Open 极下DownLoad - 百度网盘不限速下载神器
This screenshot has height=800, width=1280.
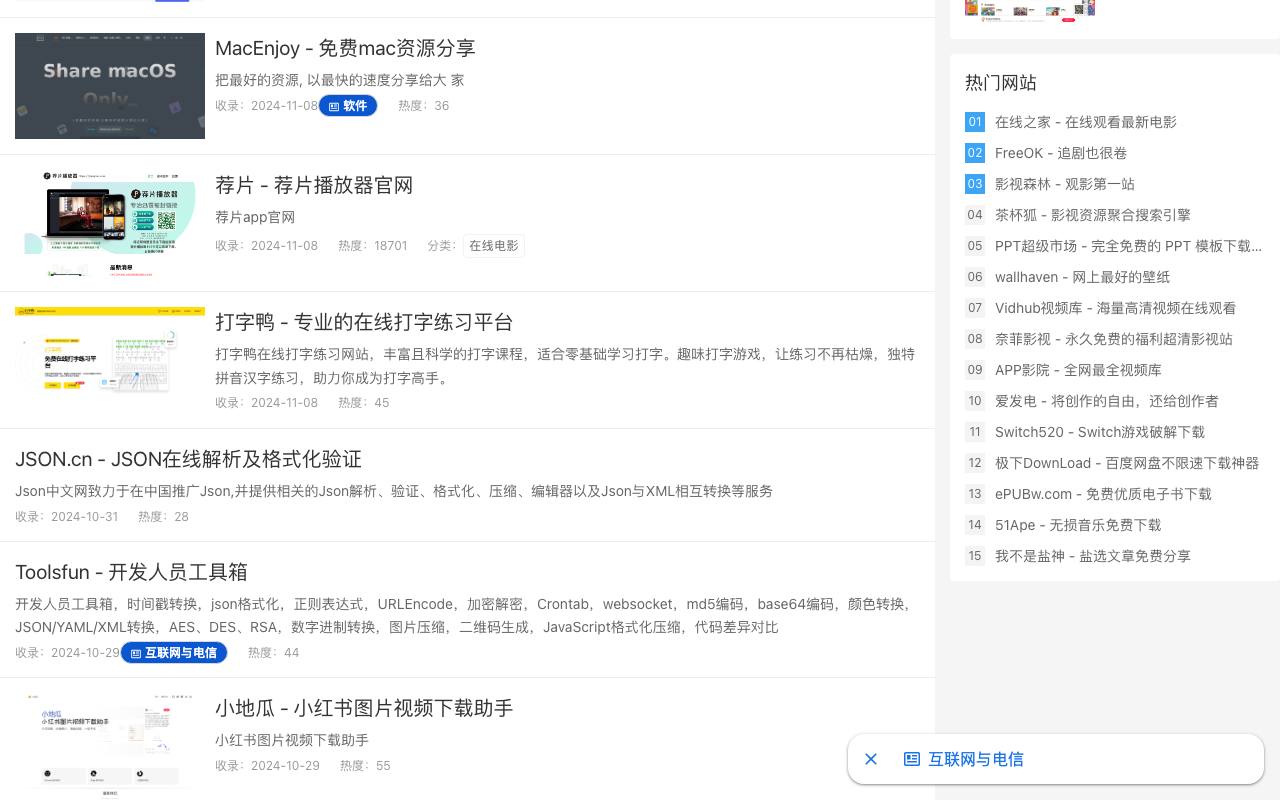[1127, 463]
